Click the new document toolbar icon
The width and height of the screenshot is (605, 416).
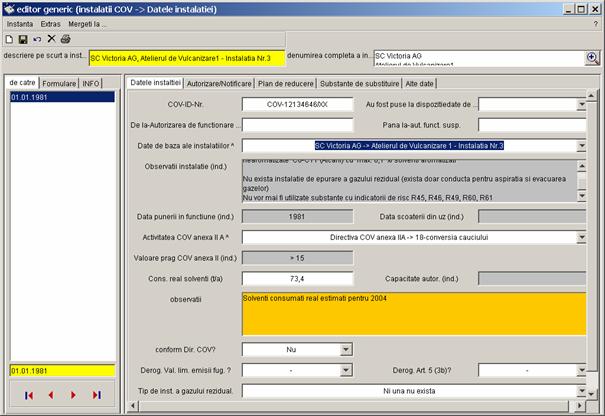pos(9,38)
